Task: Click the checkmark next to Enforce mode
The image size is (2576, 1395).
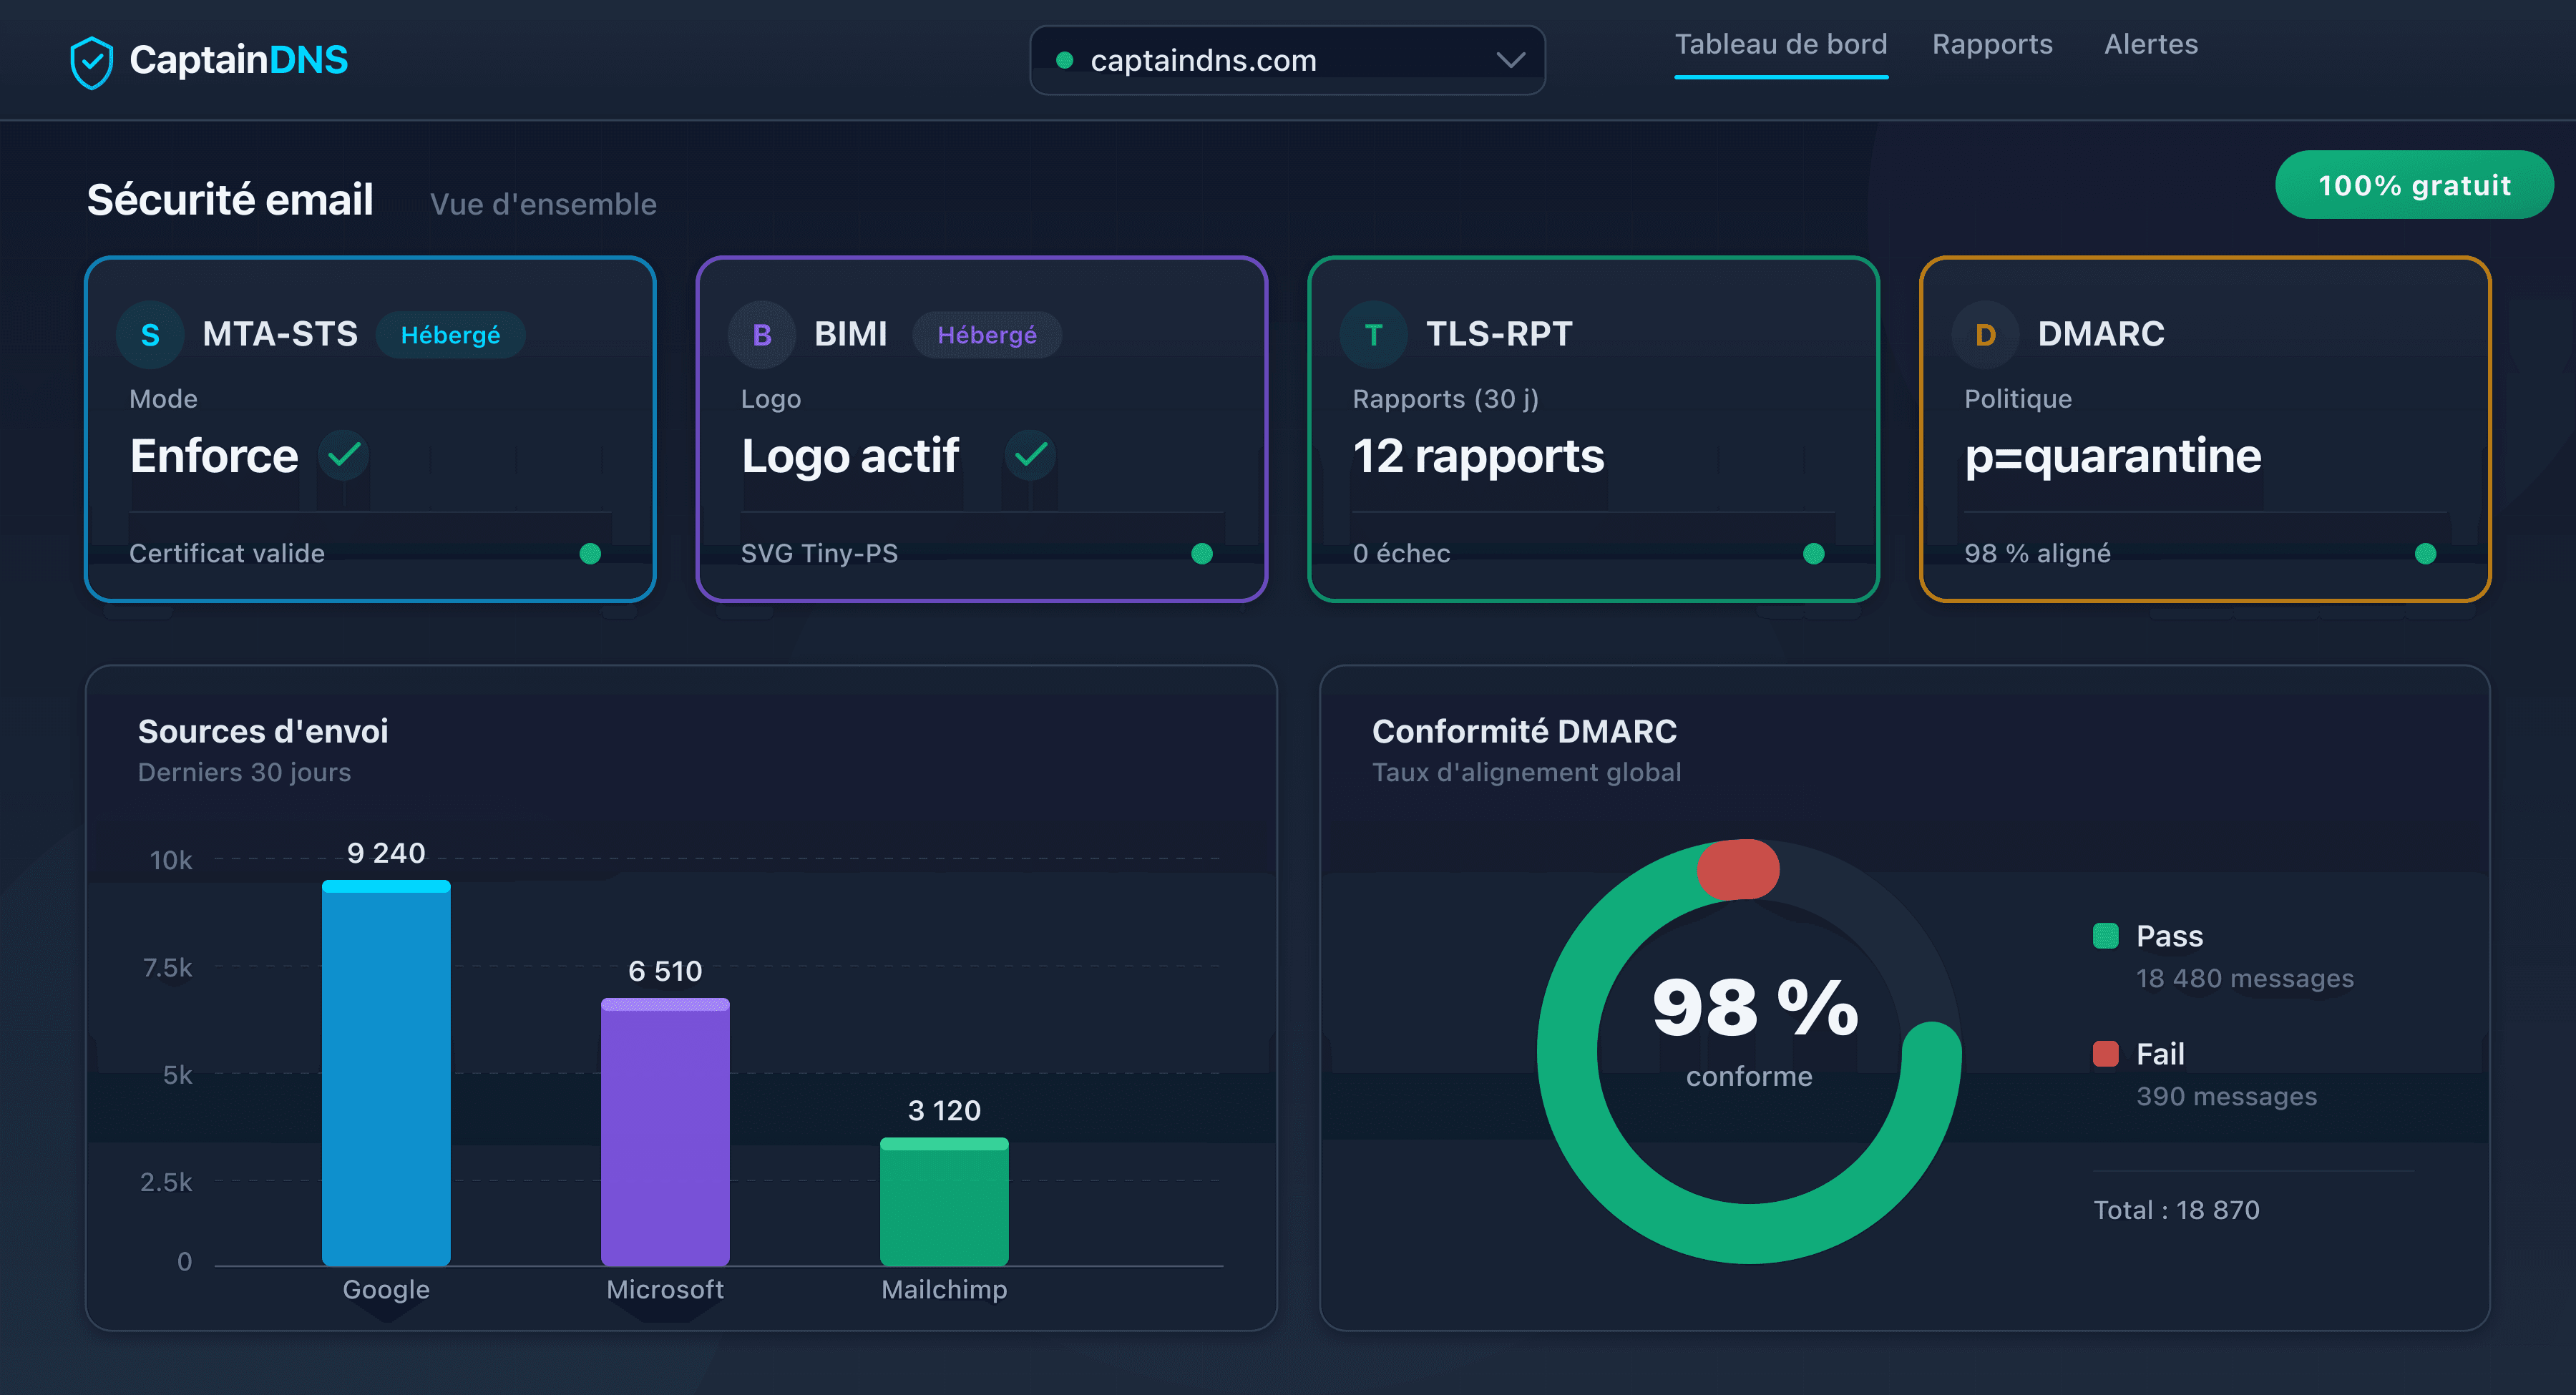Action: pyautogui.click(x=343, y=455)
